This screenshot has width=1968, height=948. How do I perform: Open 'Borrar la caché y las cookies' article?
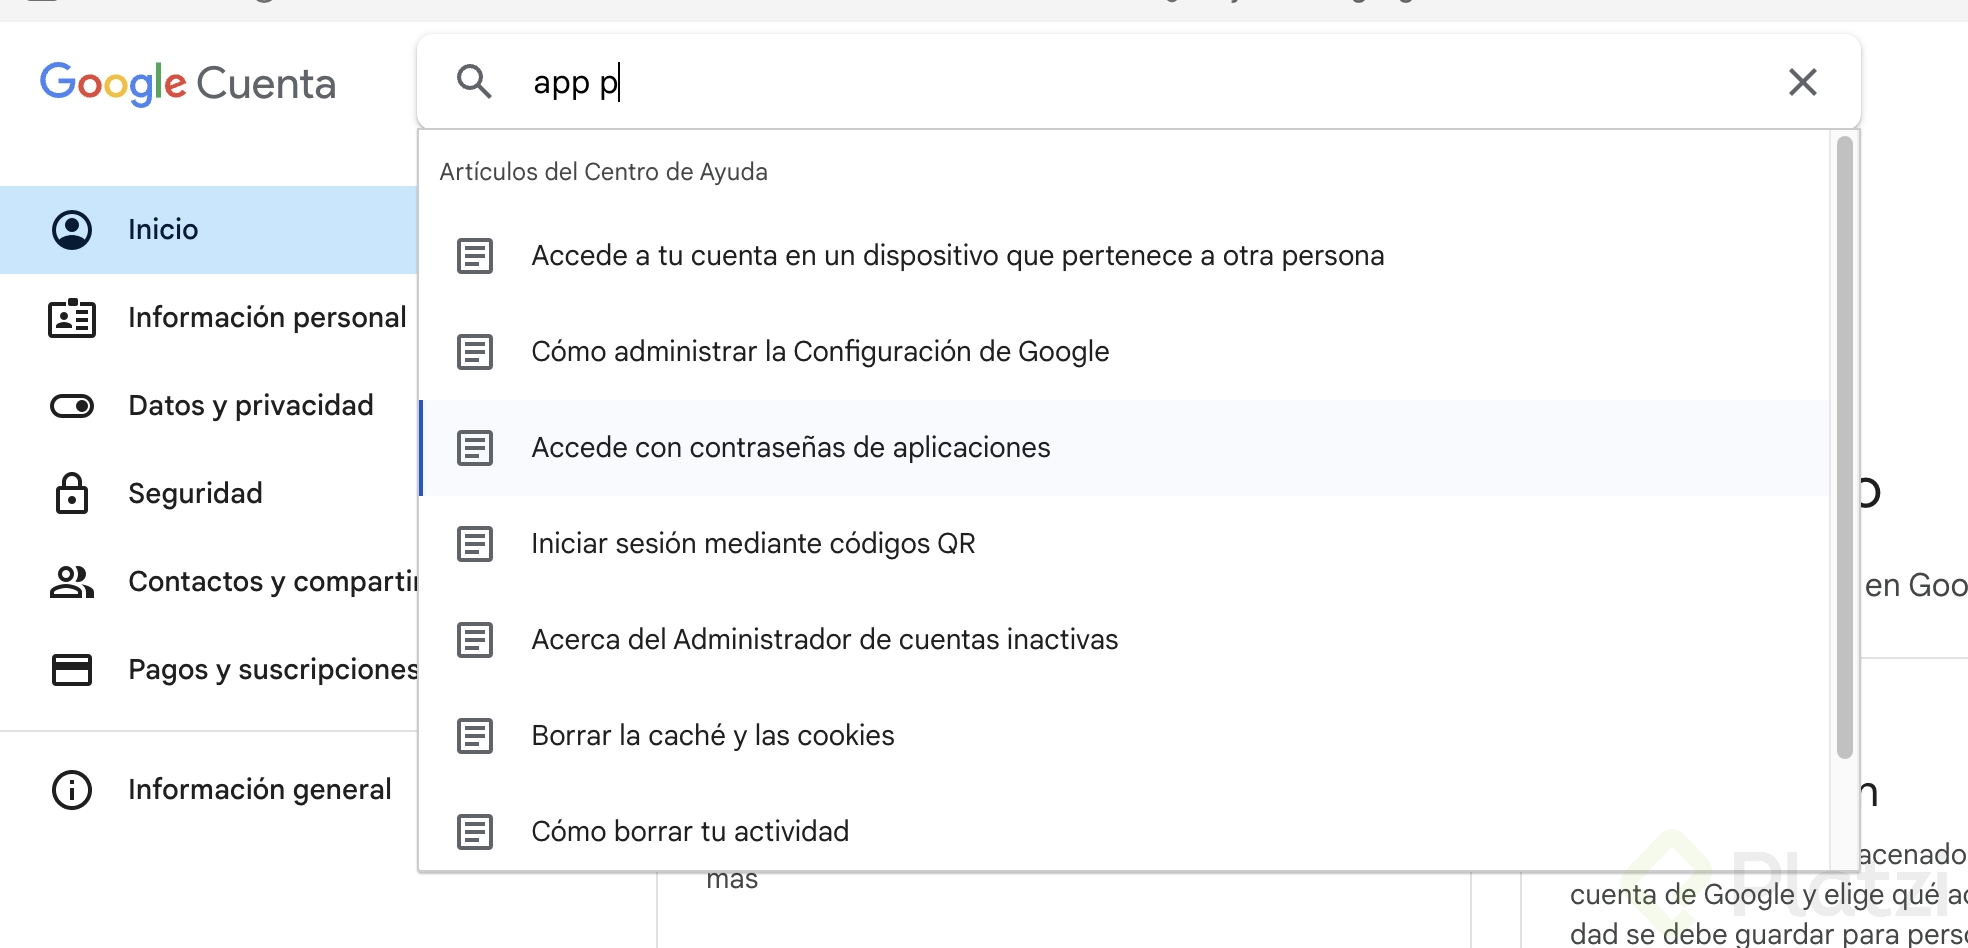click(712, 736)
